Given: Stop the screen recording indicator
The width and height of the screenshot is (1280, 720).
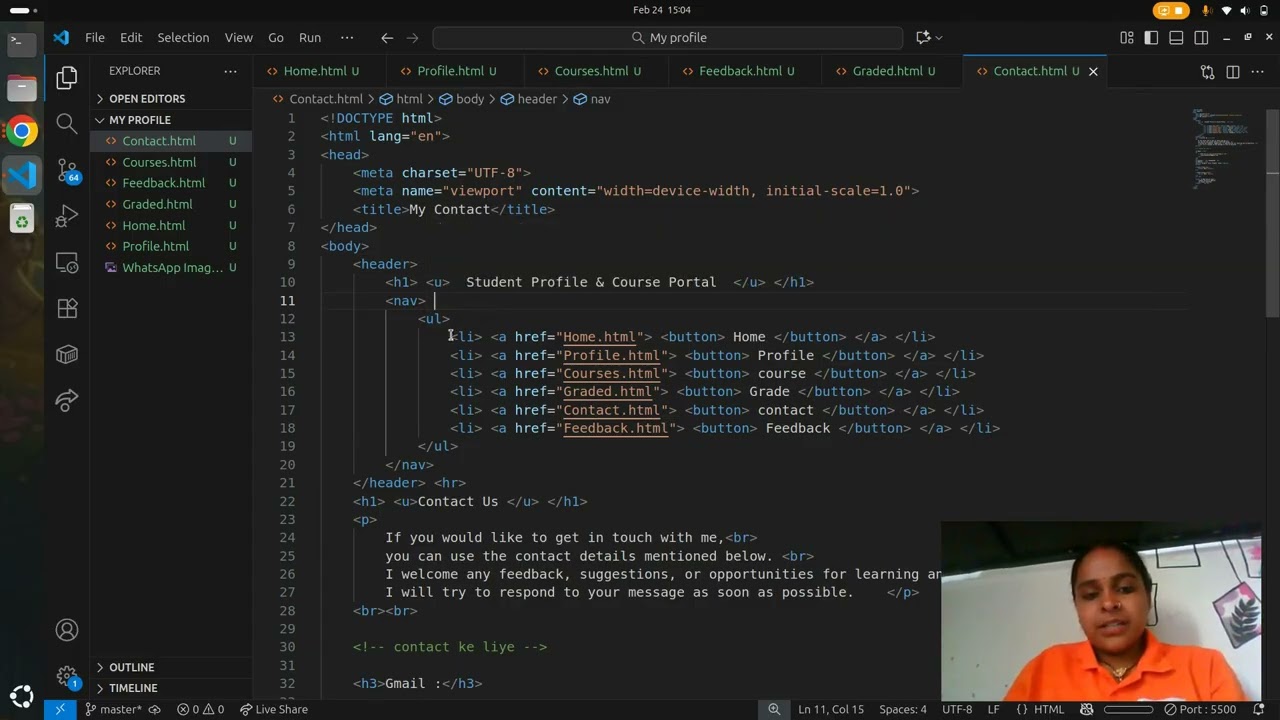Looking at the screenshot, I should pyautogui.click(x=1171, y=10).
